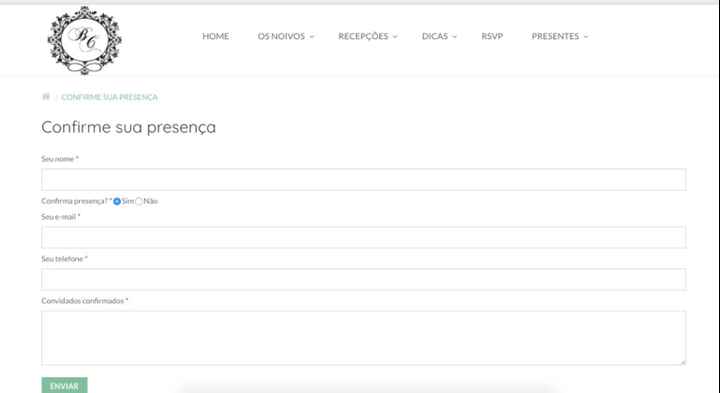Select the Não radio button
The image size is (720, 393).
[139, 201]
